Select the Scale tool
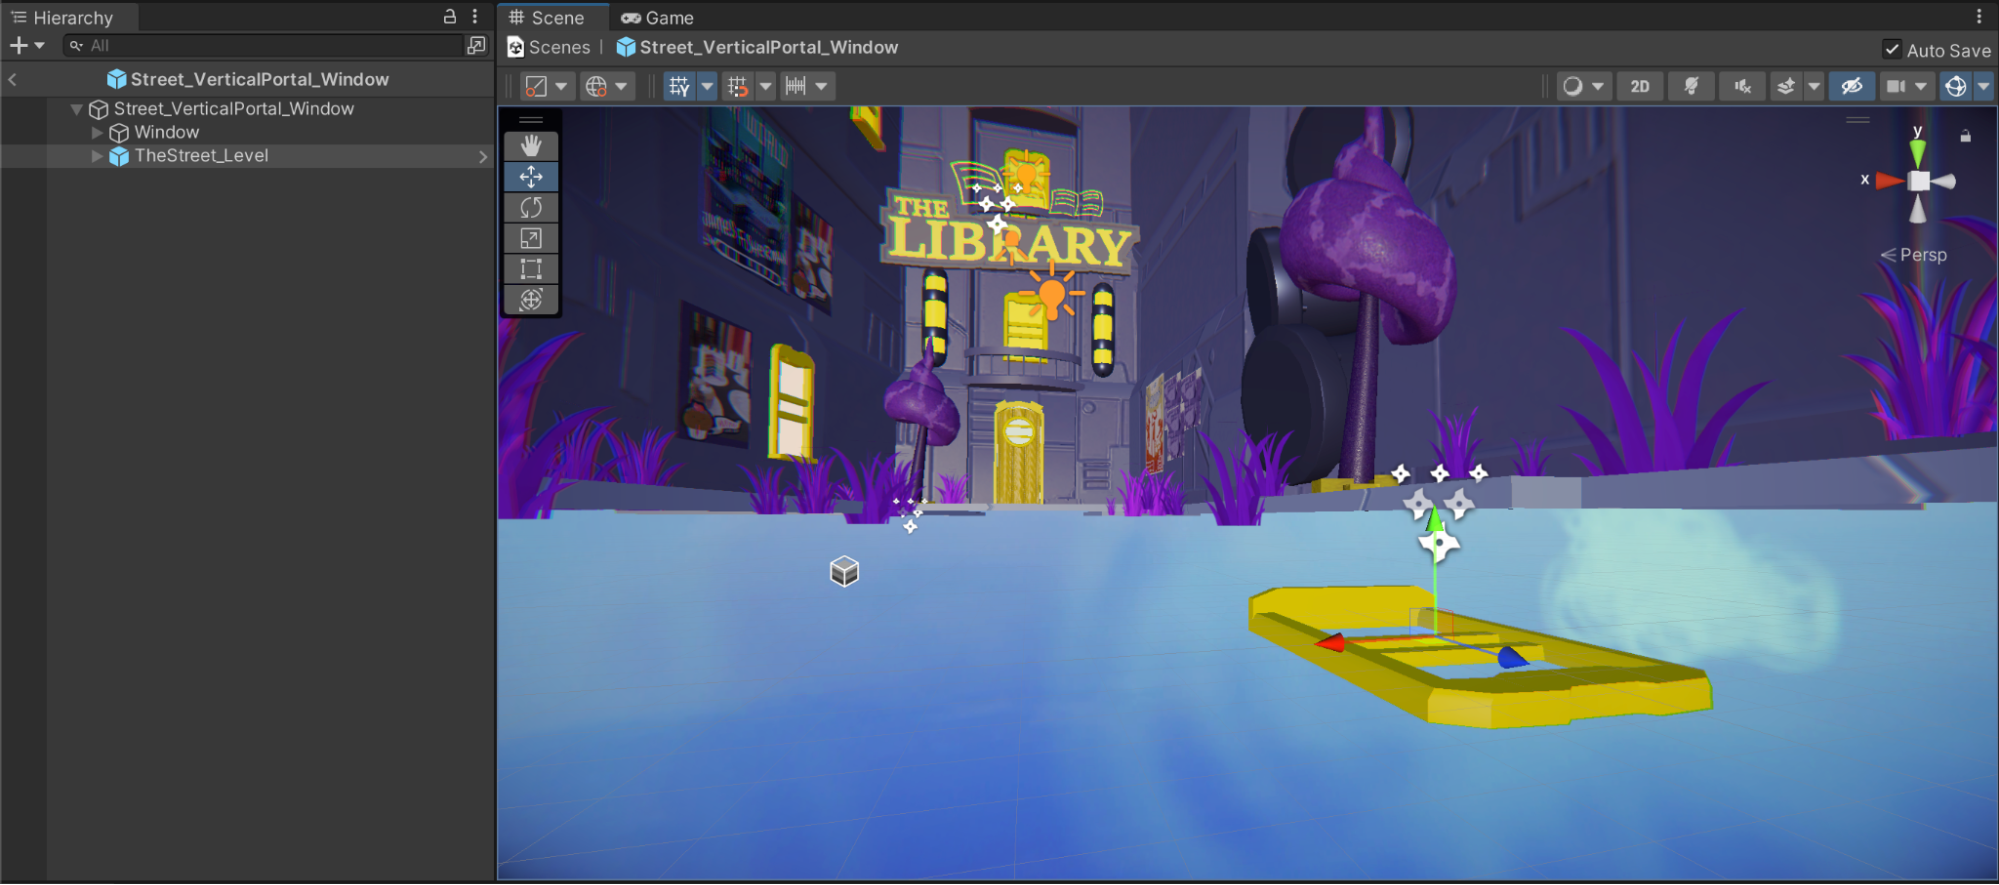 tap(531, 239)
